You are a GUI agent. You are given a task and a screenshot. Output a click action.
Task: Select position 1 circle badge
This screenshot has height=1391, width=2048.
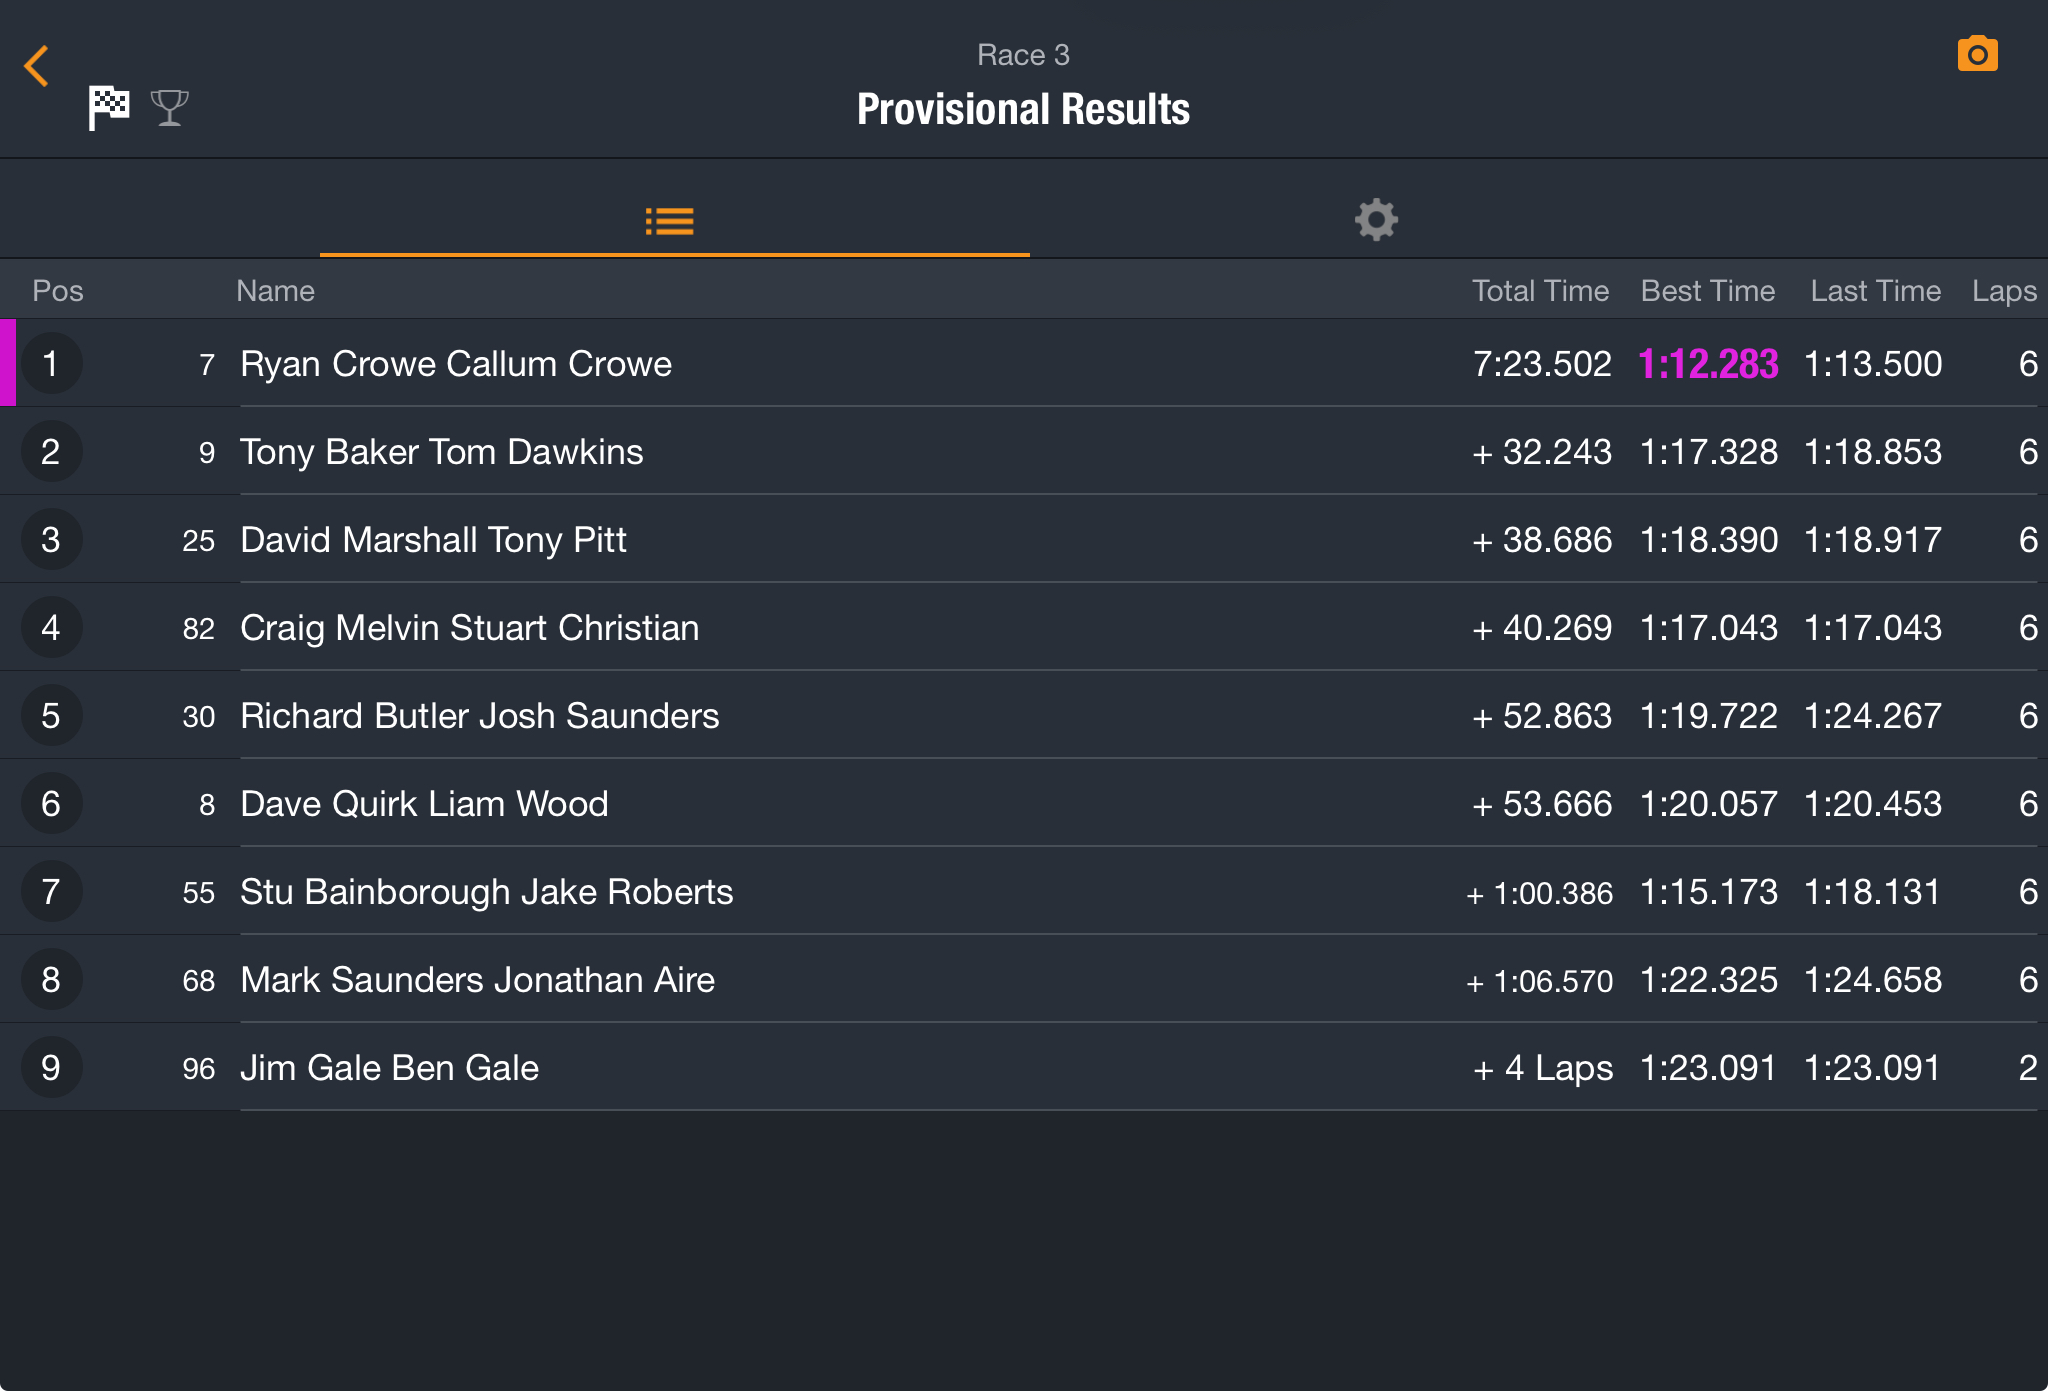(51, 363)
